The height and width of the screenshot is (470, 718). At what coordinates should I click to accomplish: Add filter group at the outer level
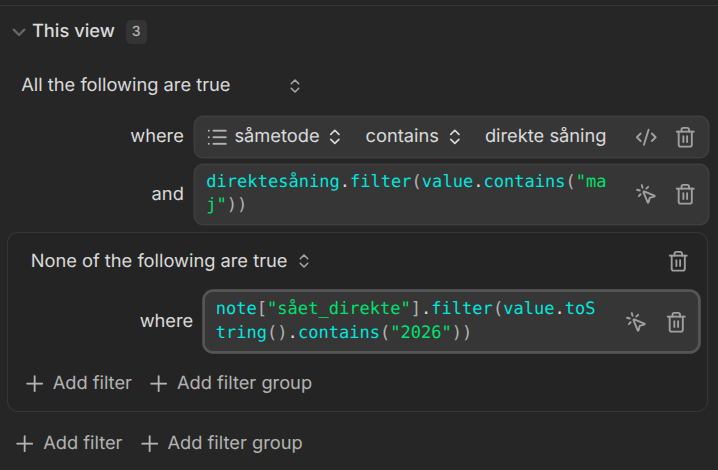[222, 443]
